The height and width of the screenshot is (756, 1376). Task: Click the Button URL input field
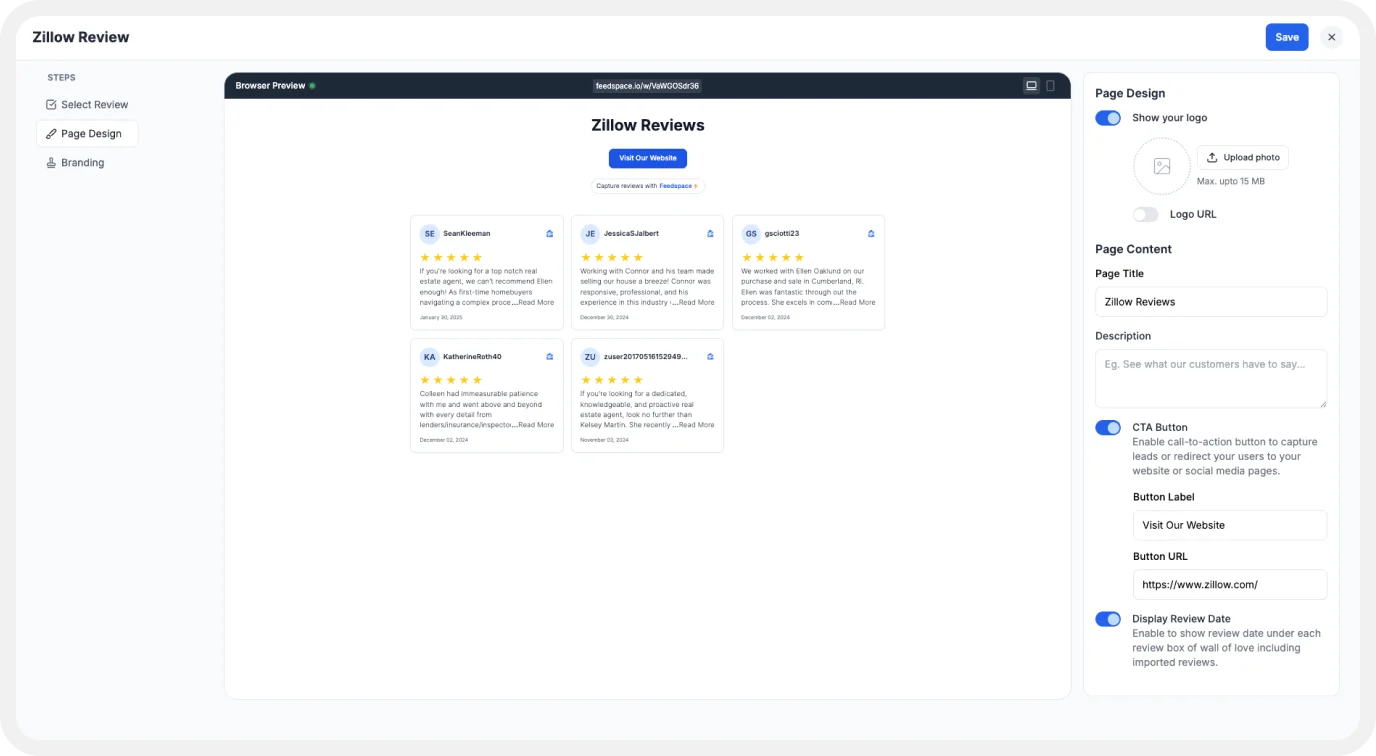[x=1229, y=585]
